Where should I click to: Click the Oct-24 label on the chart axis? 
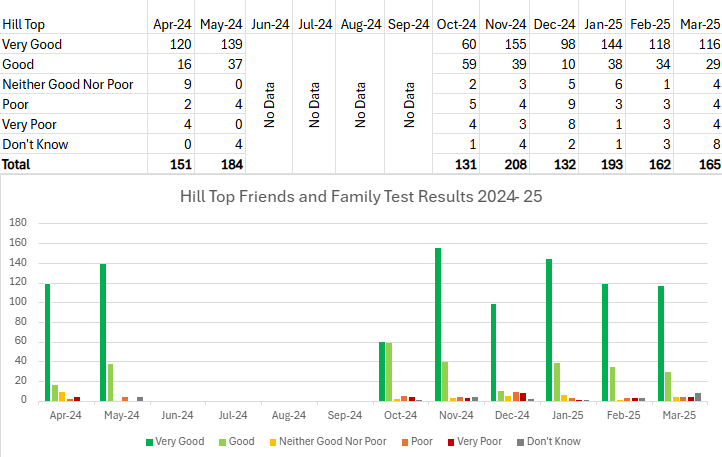[400, 413]
